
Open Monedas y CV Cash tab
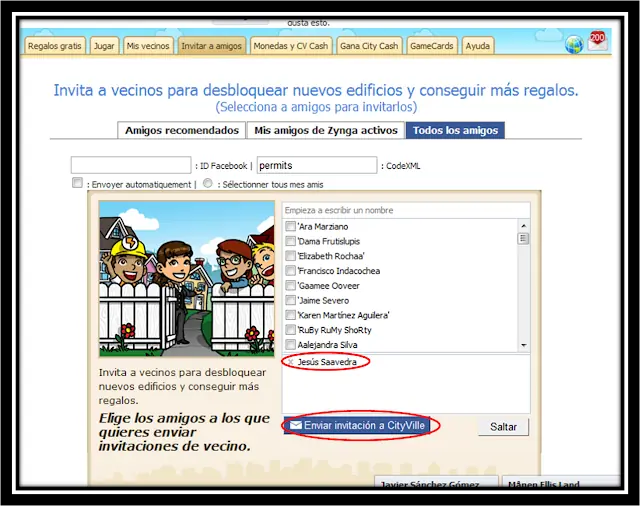tap(291, 46)
